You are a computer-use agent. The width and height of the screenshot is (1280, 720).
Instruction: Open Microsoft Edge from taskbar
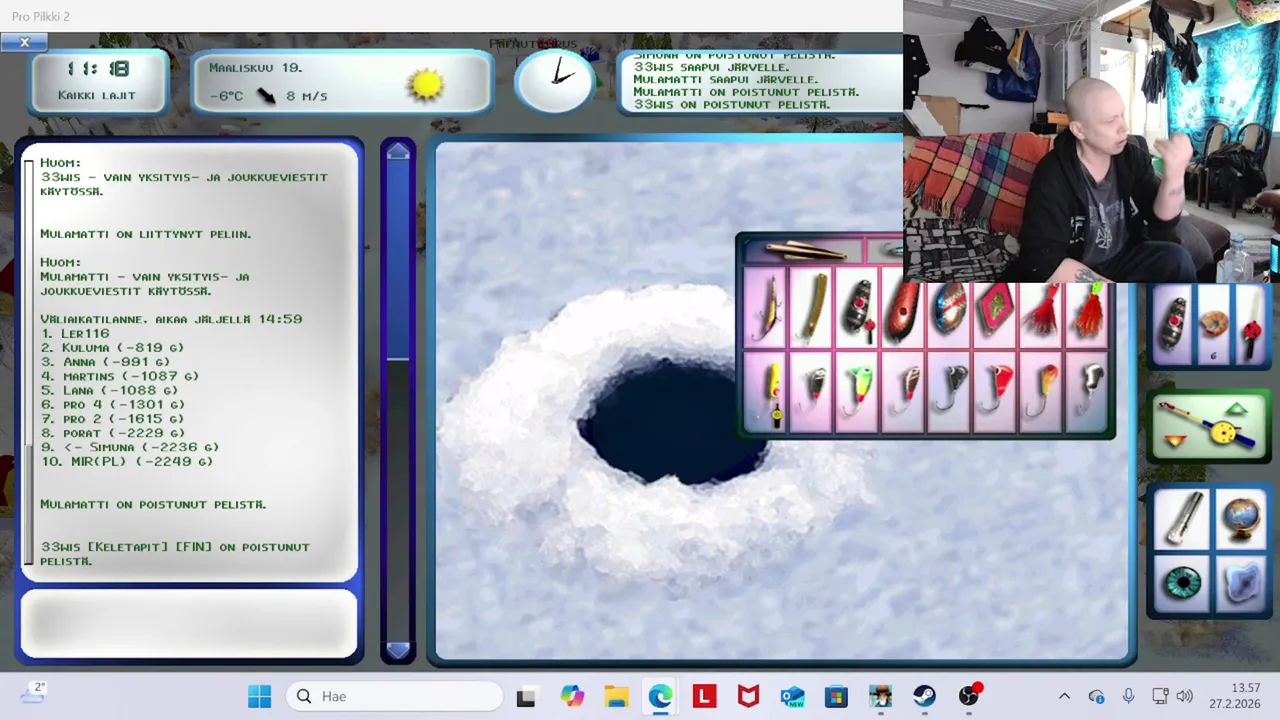coord(660,696)
